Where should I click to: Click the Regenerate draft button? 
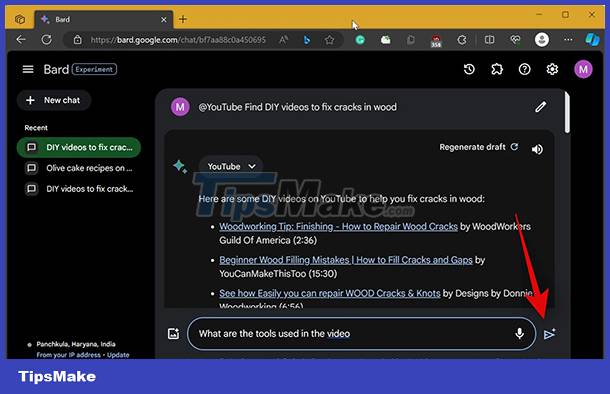[479, 147]
